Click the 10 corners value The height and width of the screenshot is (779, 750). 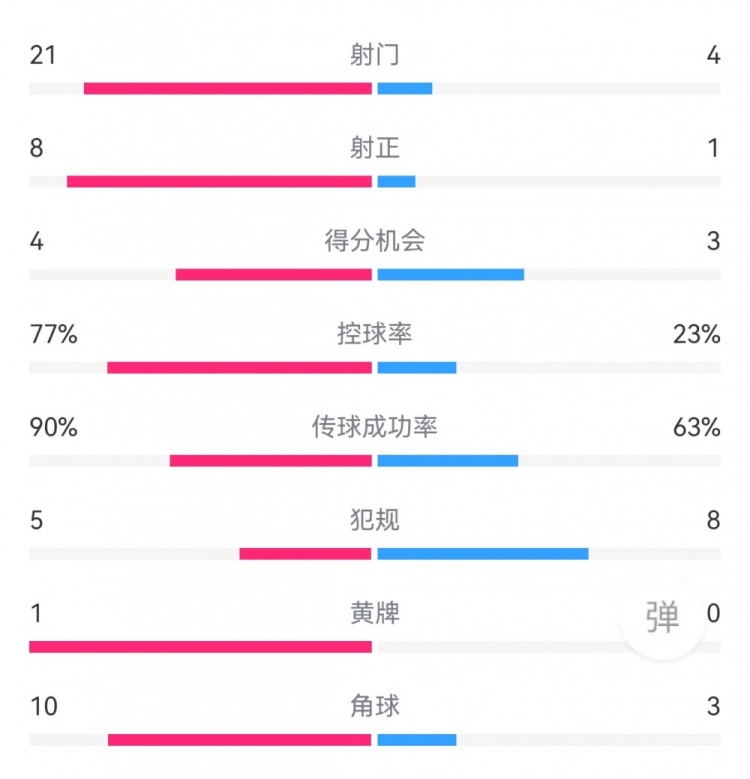point(44,706)
